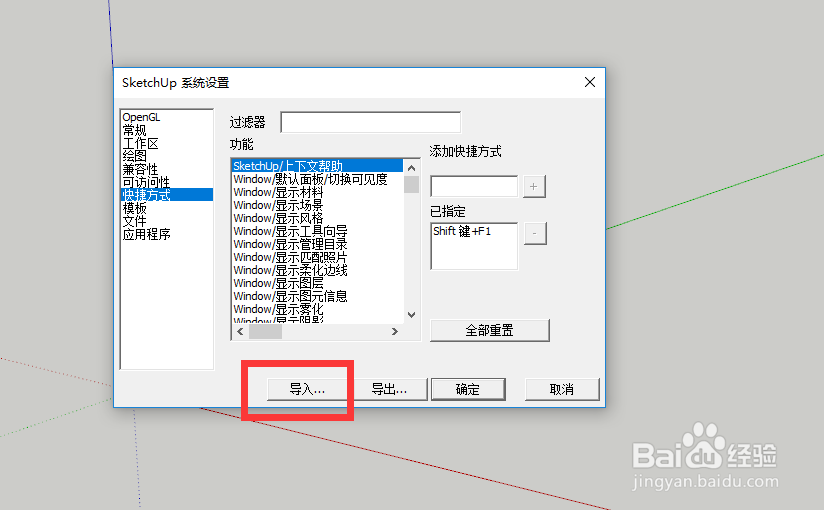
Task: Select 应用程序 in the category list
Action: click(x=167, y=234)
